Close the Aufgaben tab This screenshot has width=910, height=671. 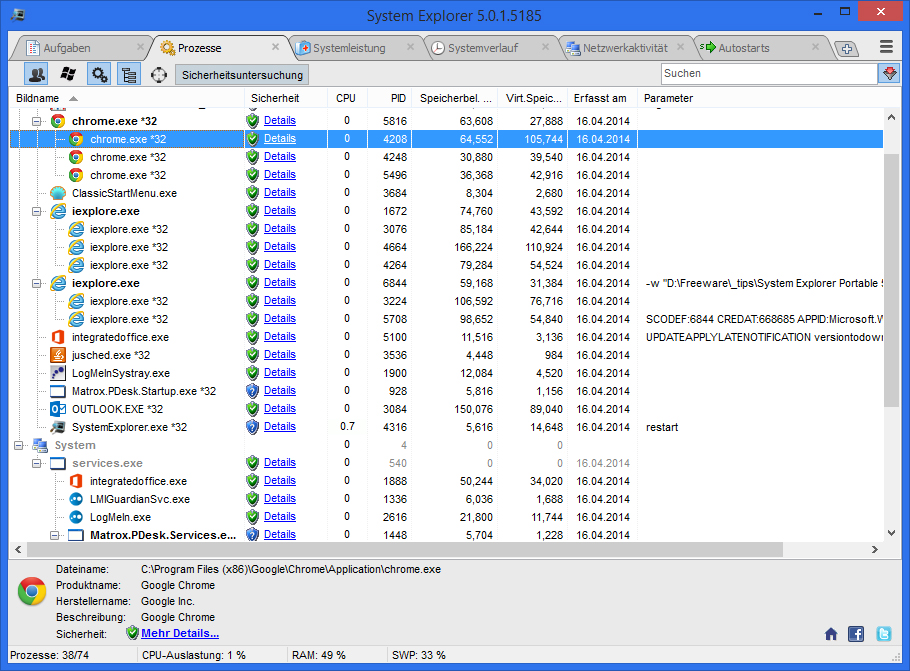point(140,47)
